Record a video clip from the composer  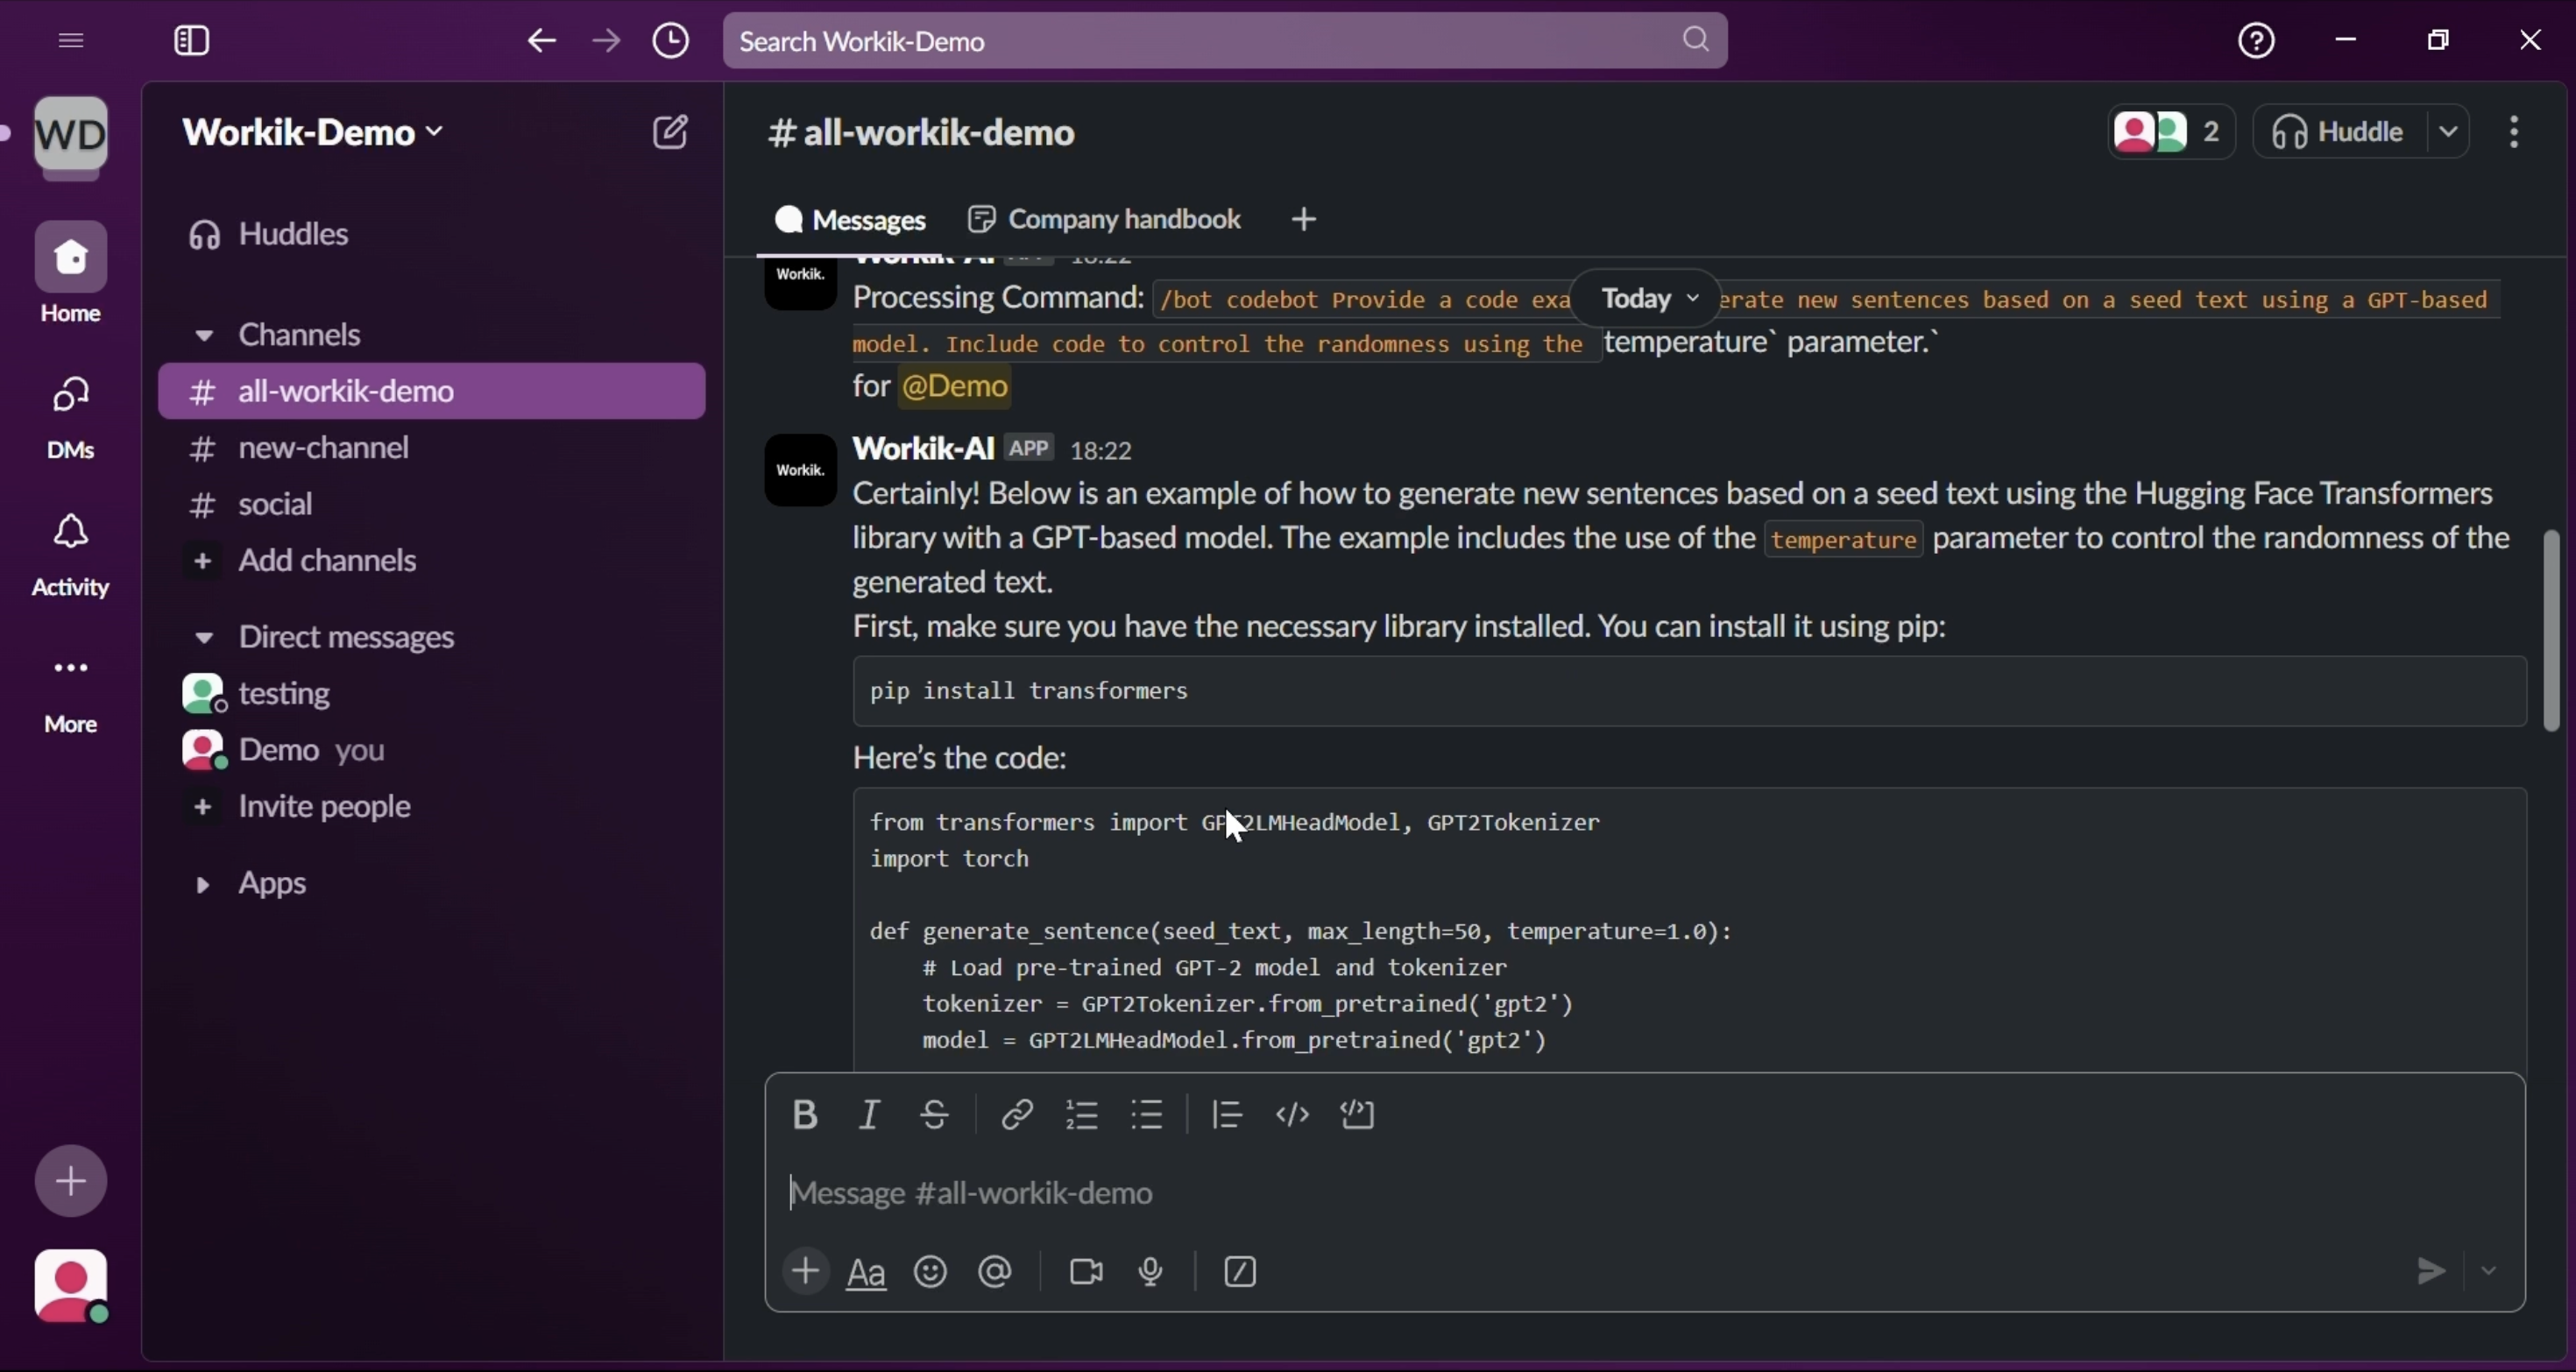click(1085, 1271)
